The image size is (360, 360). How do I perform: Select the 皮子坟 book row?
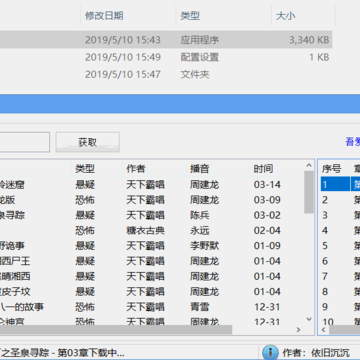[152, 292]
